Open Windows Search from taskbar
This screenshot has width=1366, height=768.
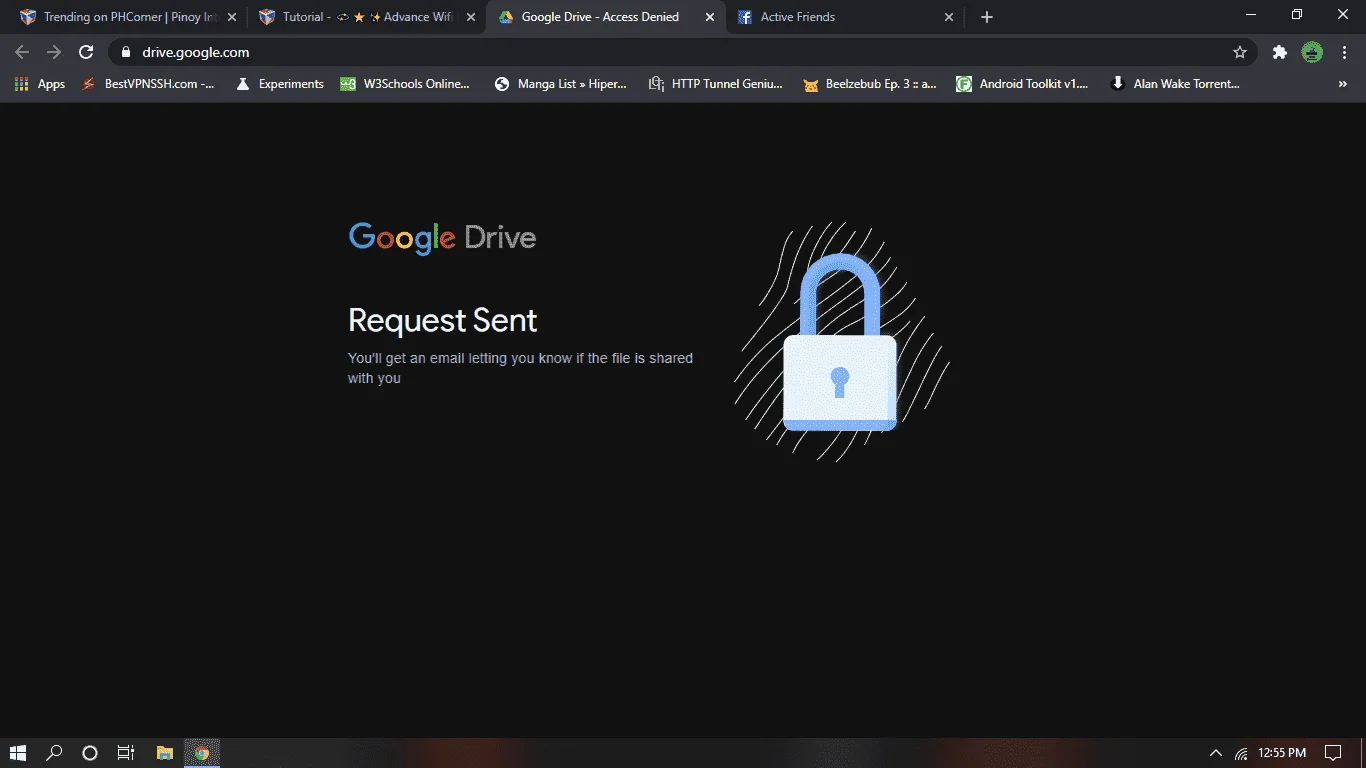[x=54, y=753]
